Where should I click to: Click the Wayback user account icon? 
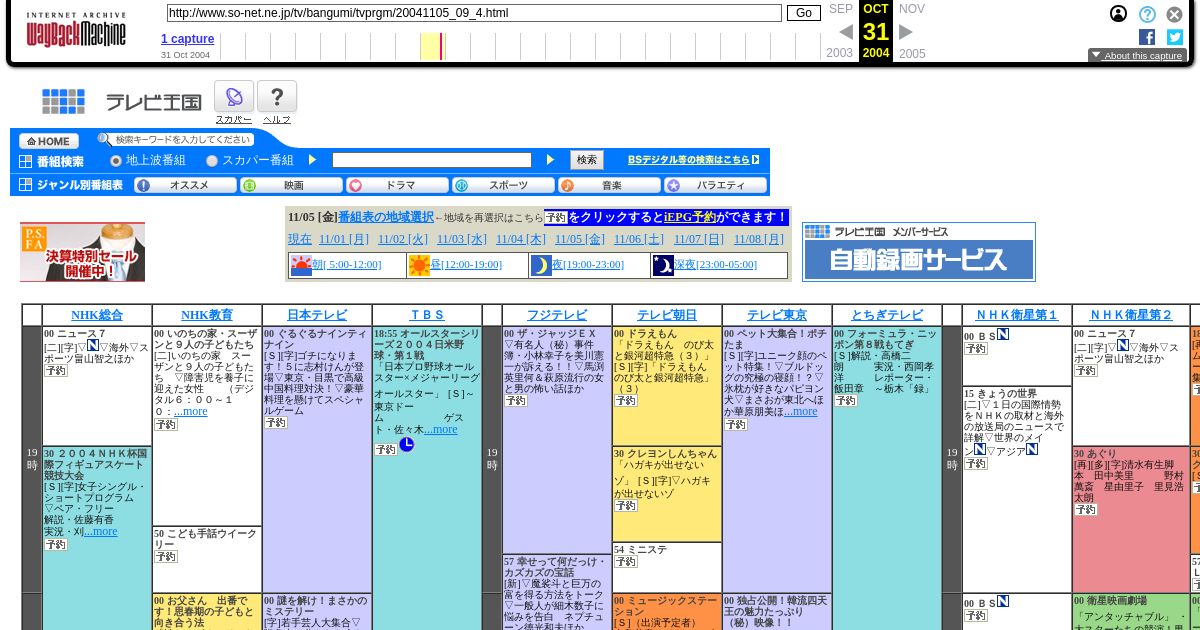pos(1118,14)
